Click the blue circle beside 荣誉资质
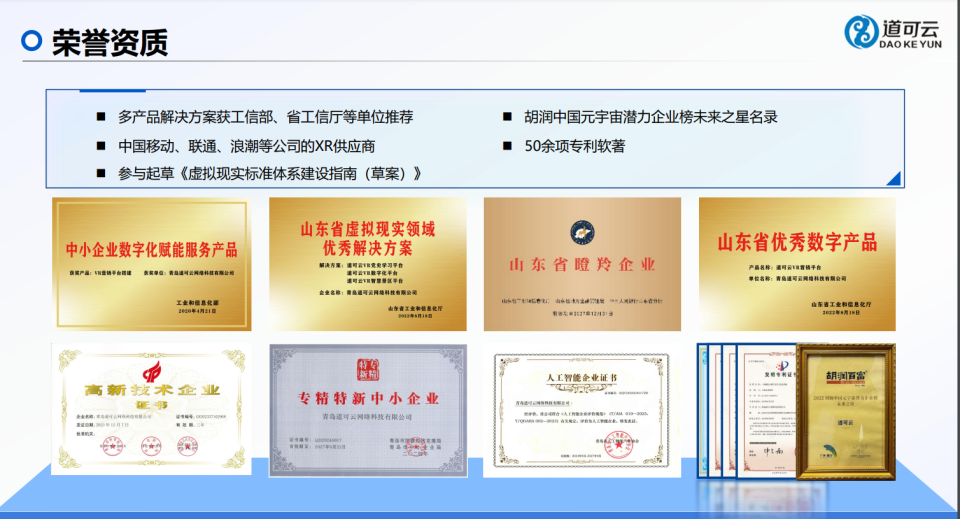 click(x=32, y=41)
